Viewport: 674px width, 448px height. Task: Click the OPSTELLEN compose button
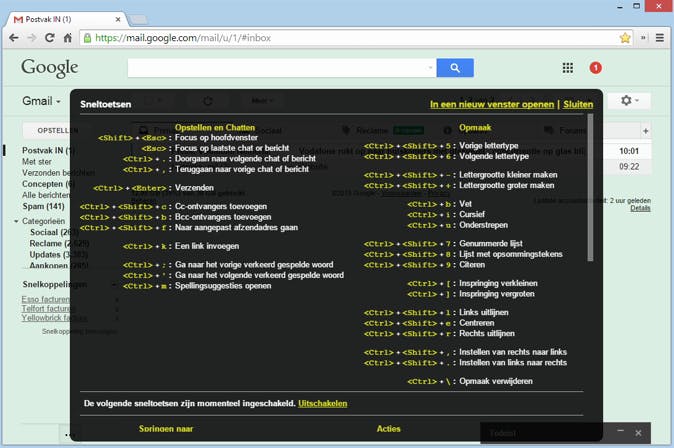[58, 130]
